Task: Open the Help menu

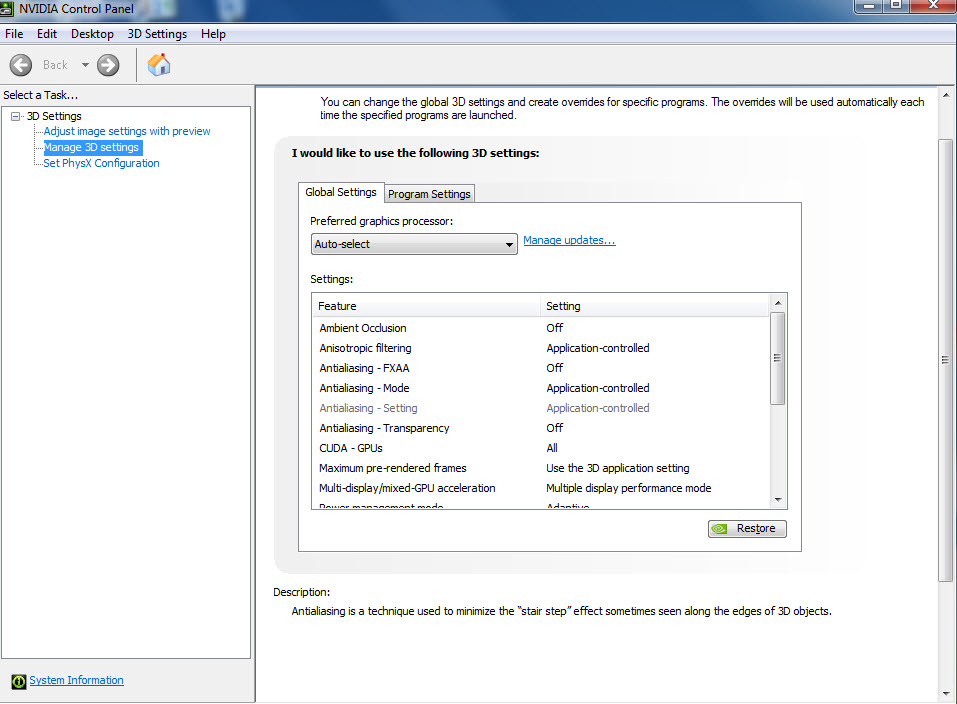Action: [x=213, y=34]
